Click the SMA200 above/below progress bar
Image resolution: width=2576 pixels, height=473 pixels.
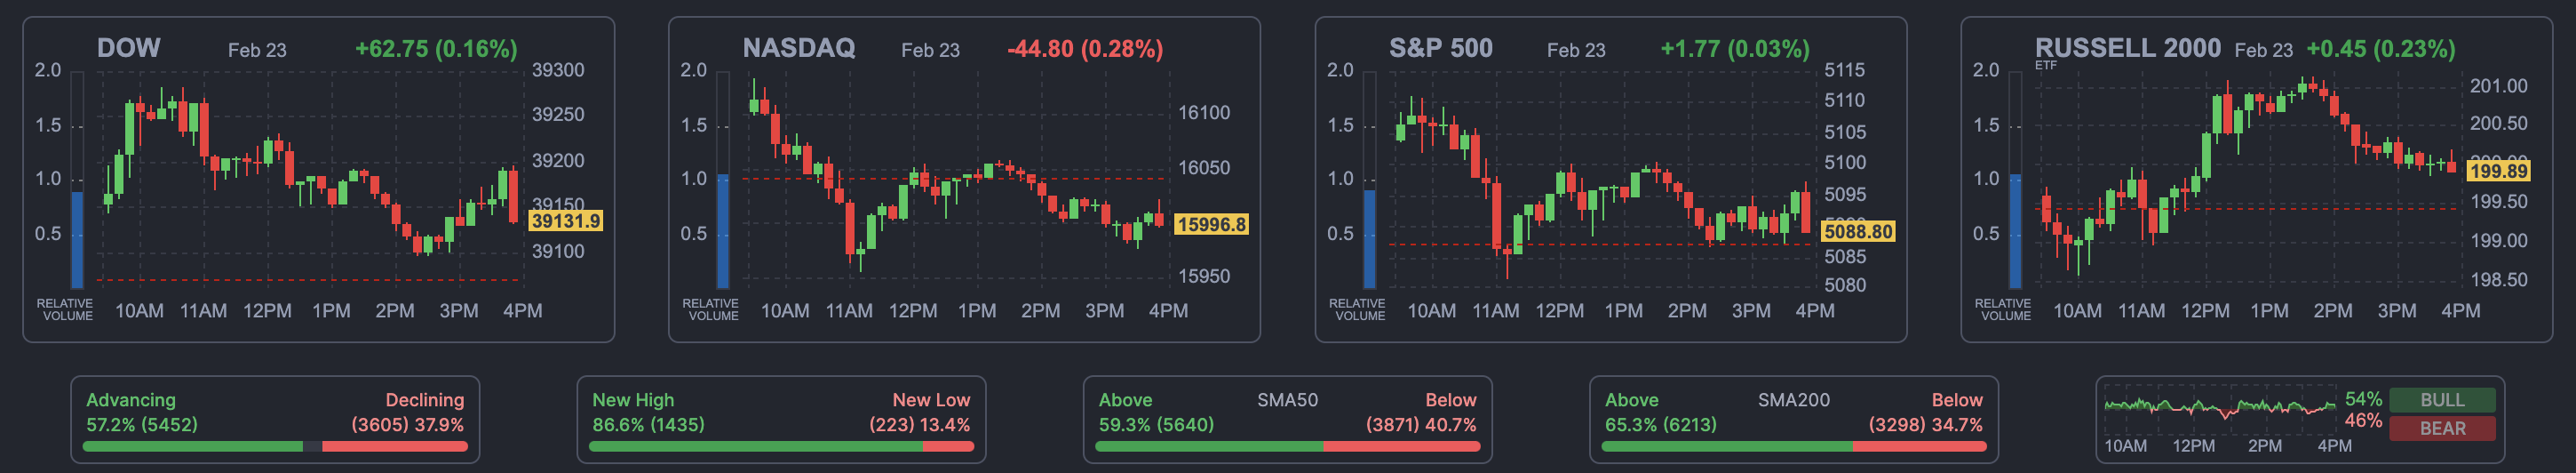1794,446
